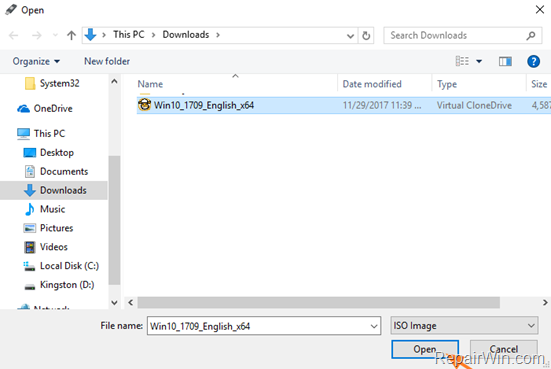Click the Forward navigation arrow
The width and height of the screenshot is (551, 369).
pos(37,35)
